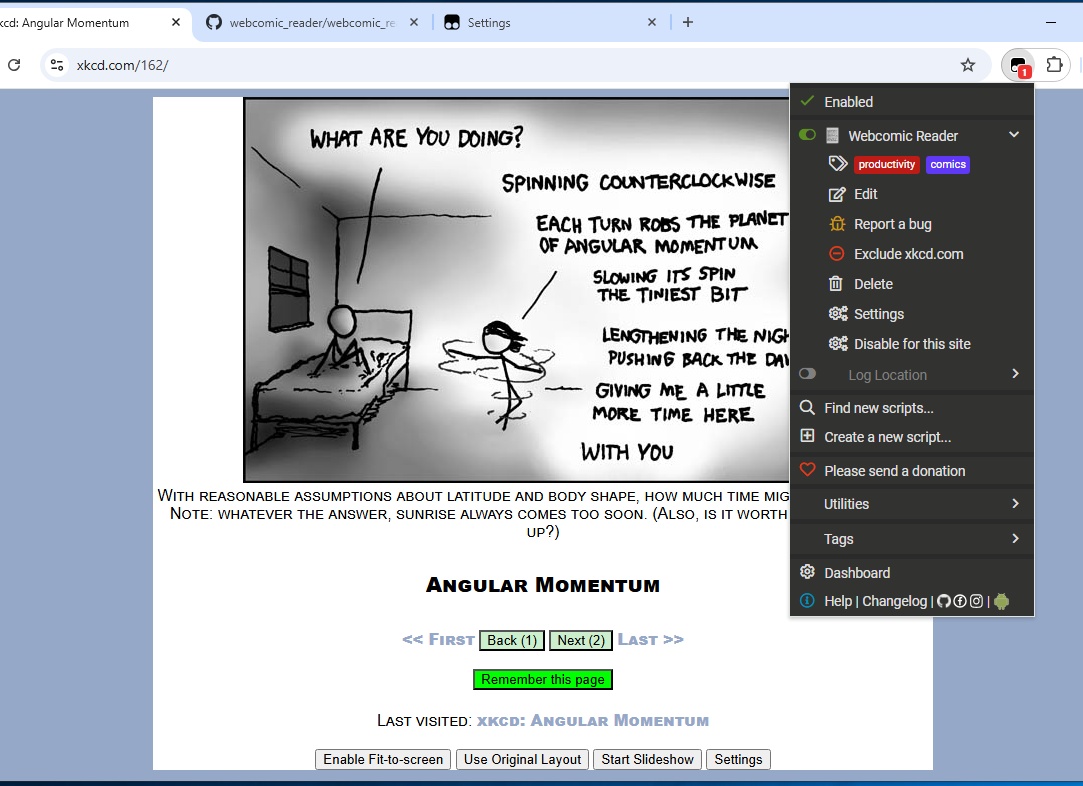1083x786 pixels.
Task: Switch to the Settings browser tab
Action: [x=550, y=23]
